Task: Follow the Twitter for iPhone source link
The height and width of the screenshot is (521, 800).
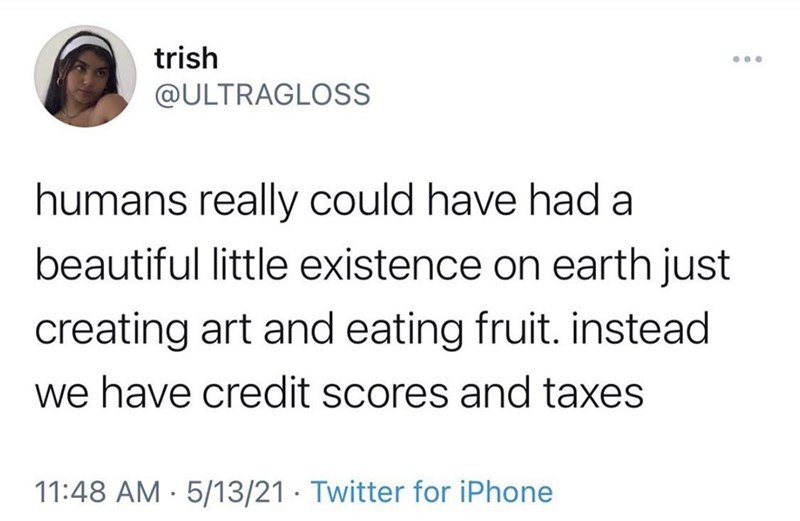Action: [432, 491]
